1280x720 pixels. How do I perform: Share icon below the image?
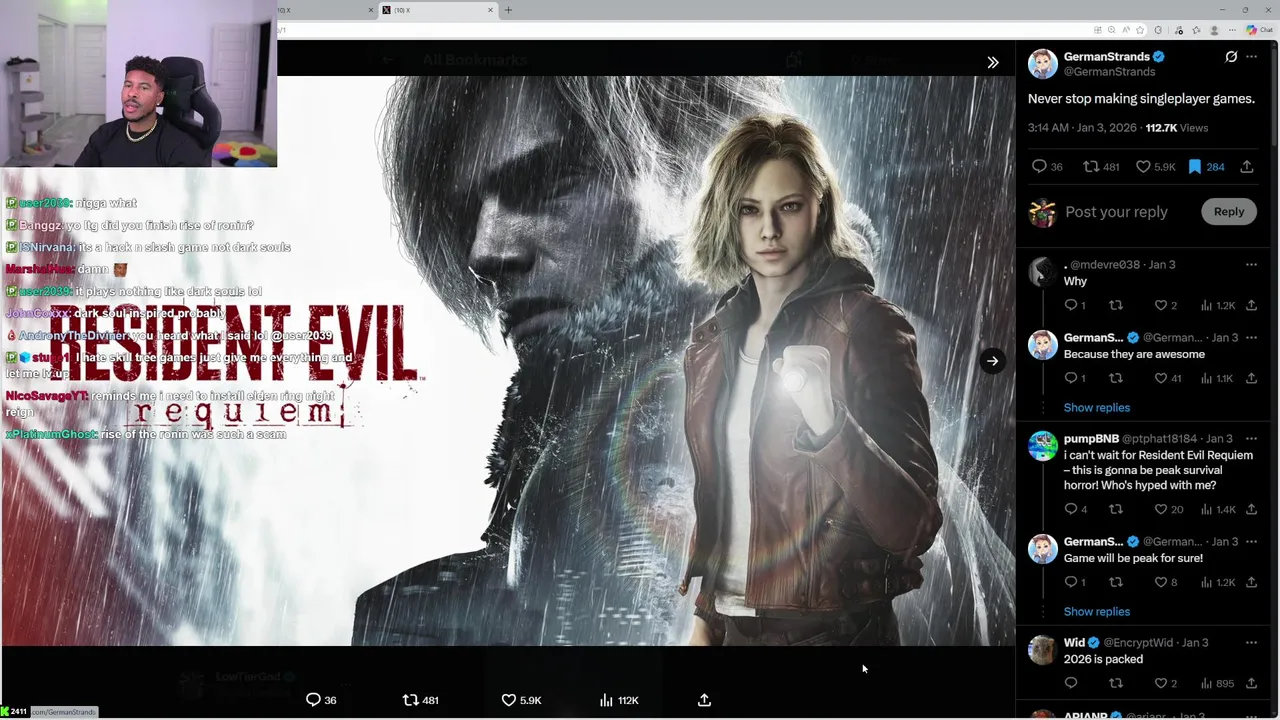704,700
